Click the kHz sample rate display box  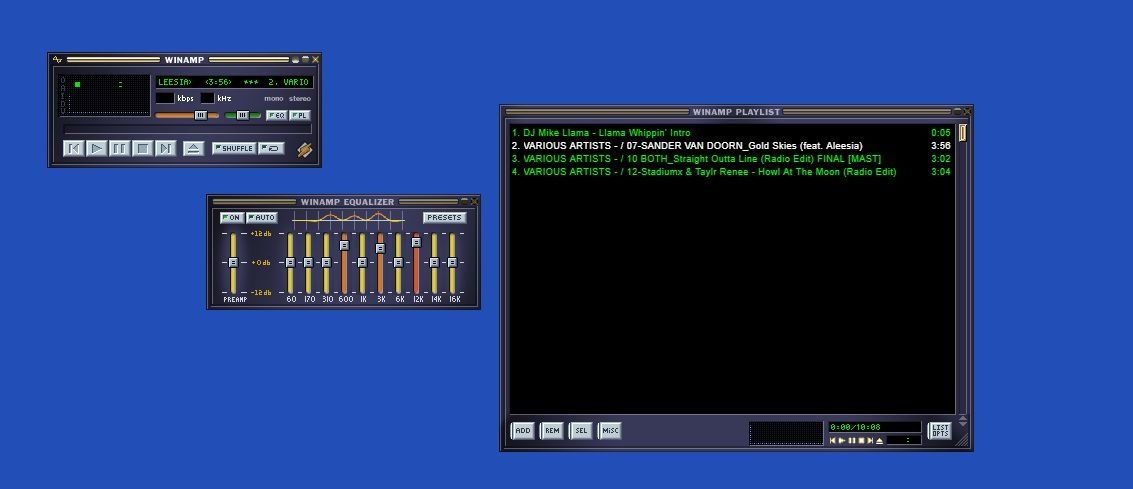click(207, 98)
